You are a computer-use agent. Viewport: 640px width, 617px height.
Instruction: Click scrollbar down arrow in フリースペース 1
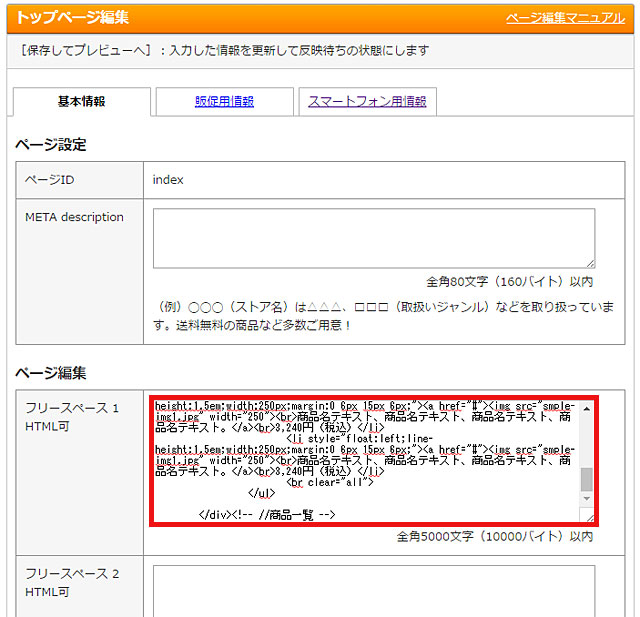tap(587, 498)
